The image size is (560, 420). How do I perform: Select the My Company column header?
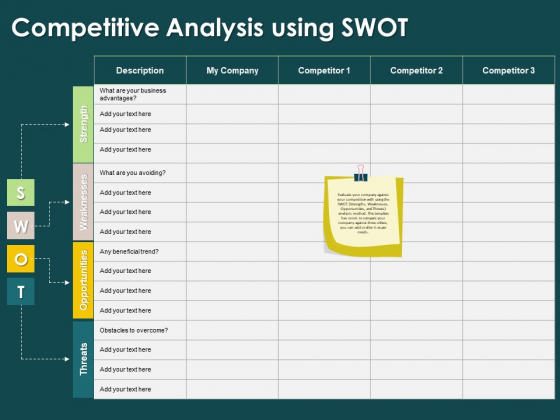232,70
